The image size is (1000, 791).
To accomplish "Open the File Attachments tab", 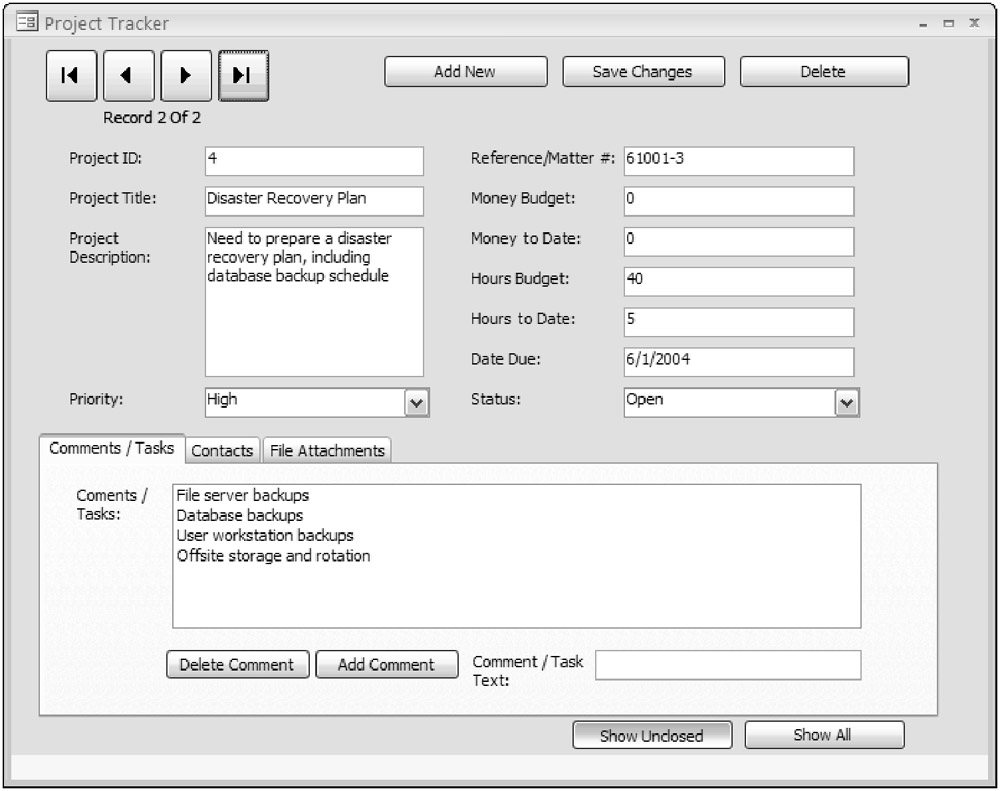I will click(327, 451).
